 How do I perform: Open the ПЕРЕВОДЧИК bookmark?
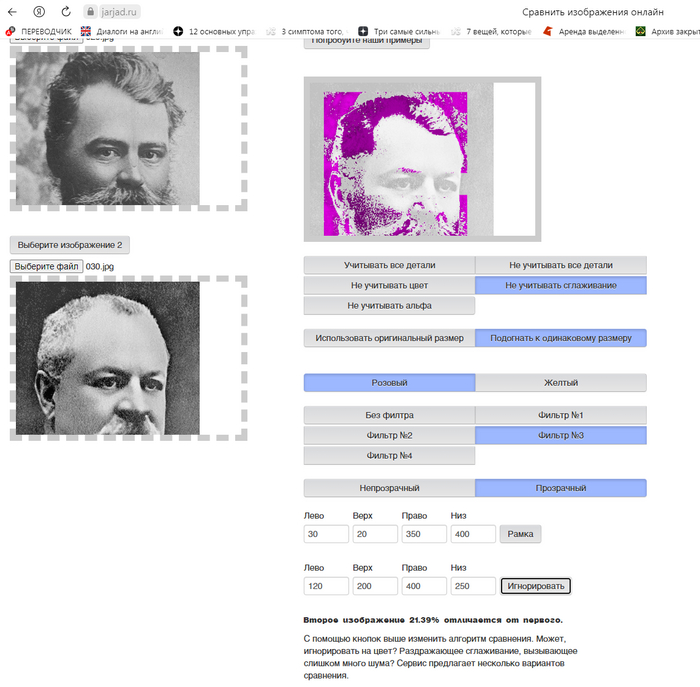(x=38, y=31)
